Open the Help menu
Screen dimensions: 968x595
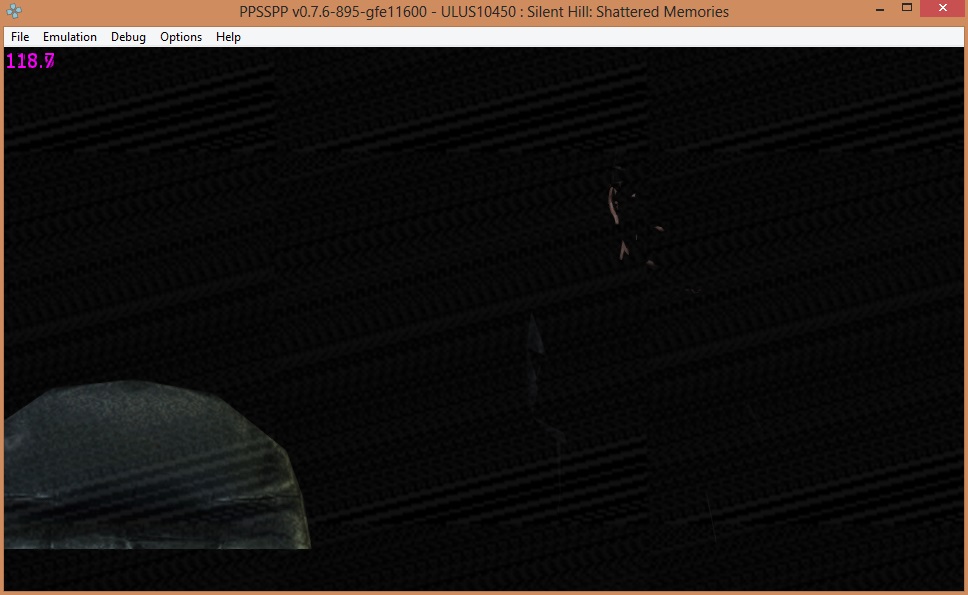point(228,37)
